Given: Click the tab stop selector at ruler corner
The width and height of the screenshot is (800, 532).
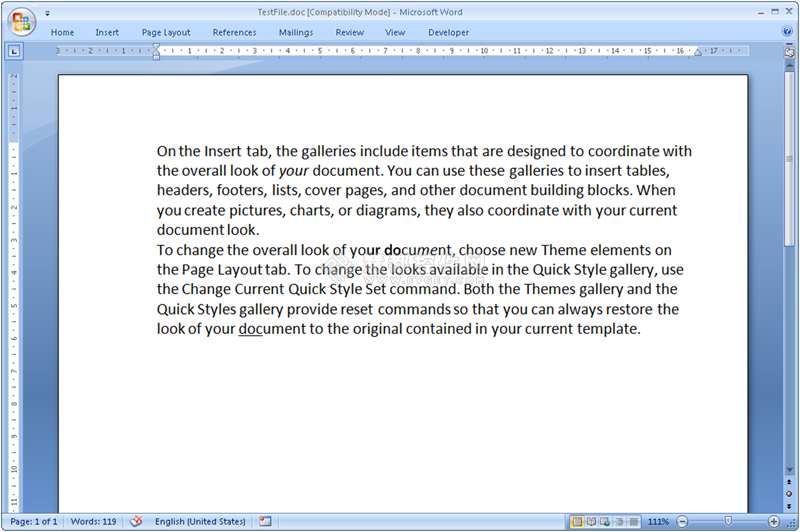Looking at the screenshot, I should [14, 51].
